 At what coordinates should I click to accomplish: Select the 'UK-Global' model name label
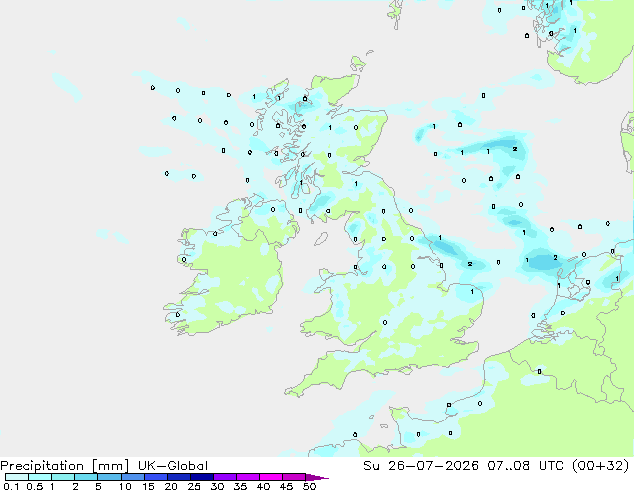(x=173, y=466)
